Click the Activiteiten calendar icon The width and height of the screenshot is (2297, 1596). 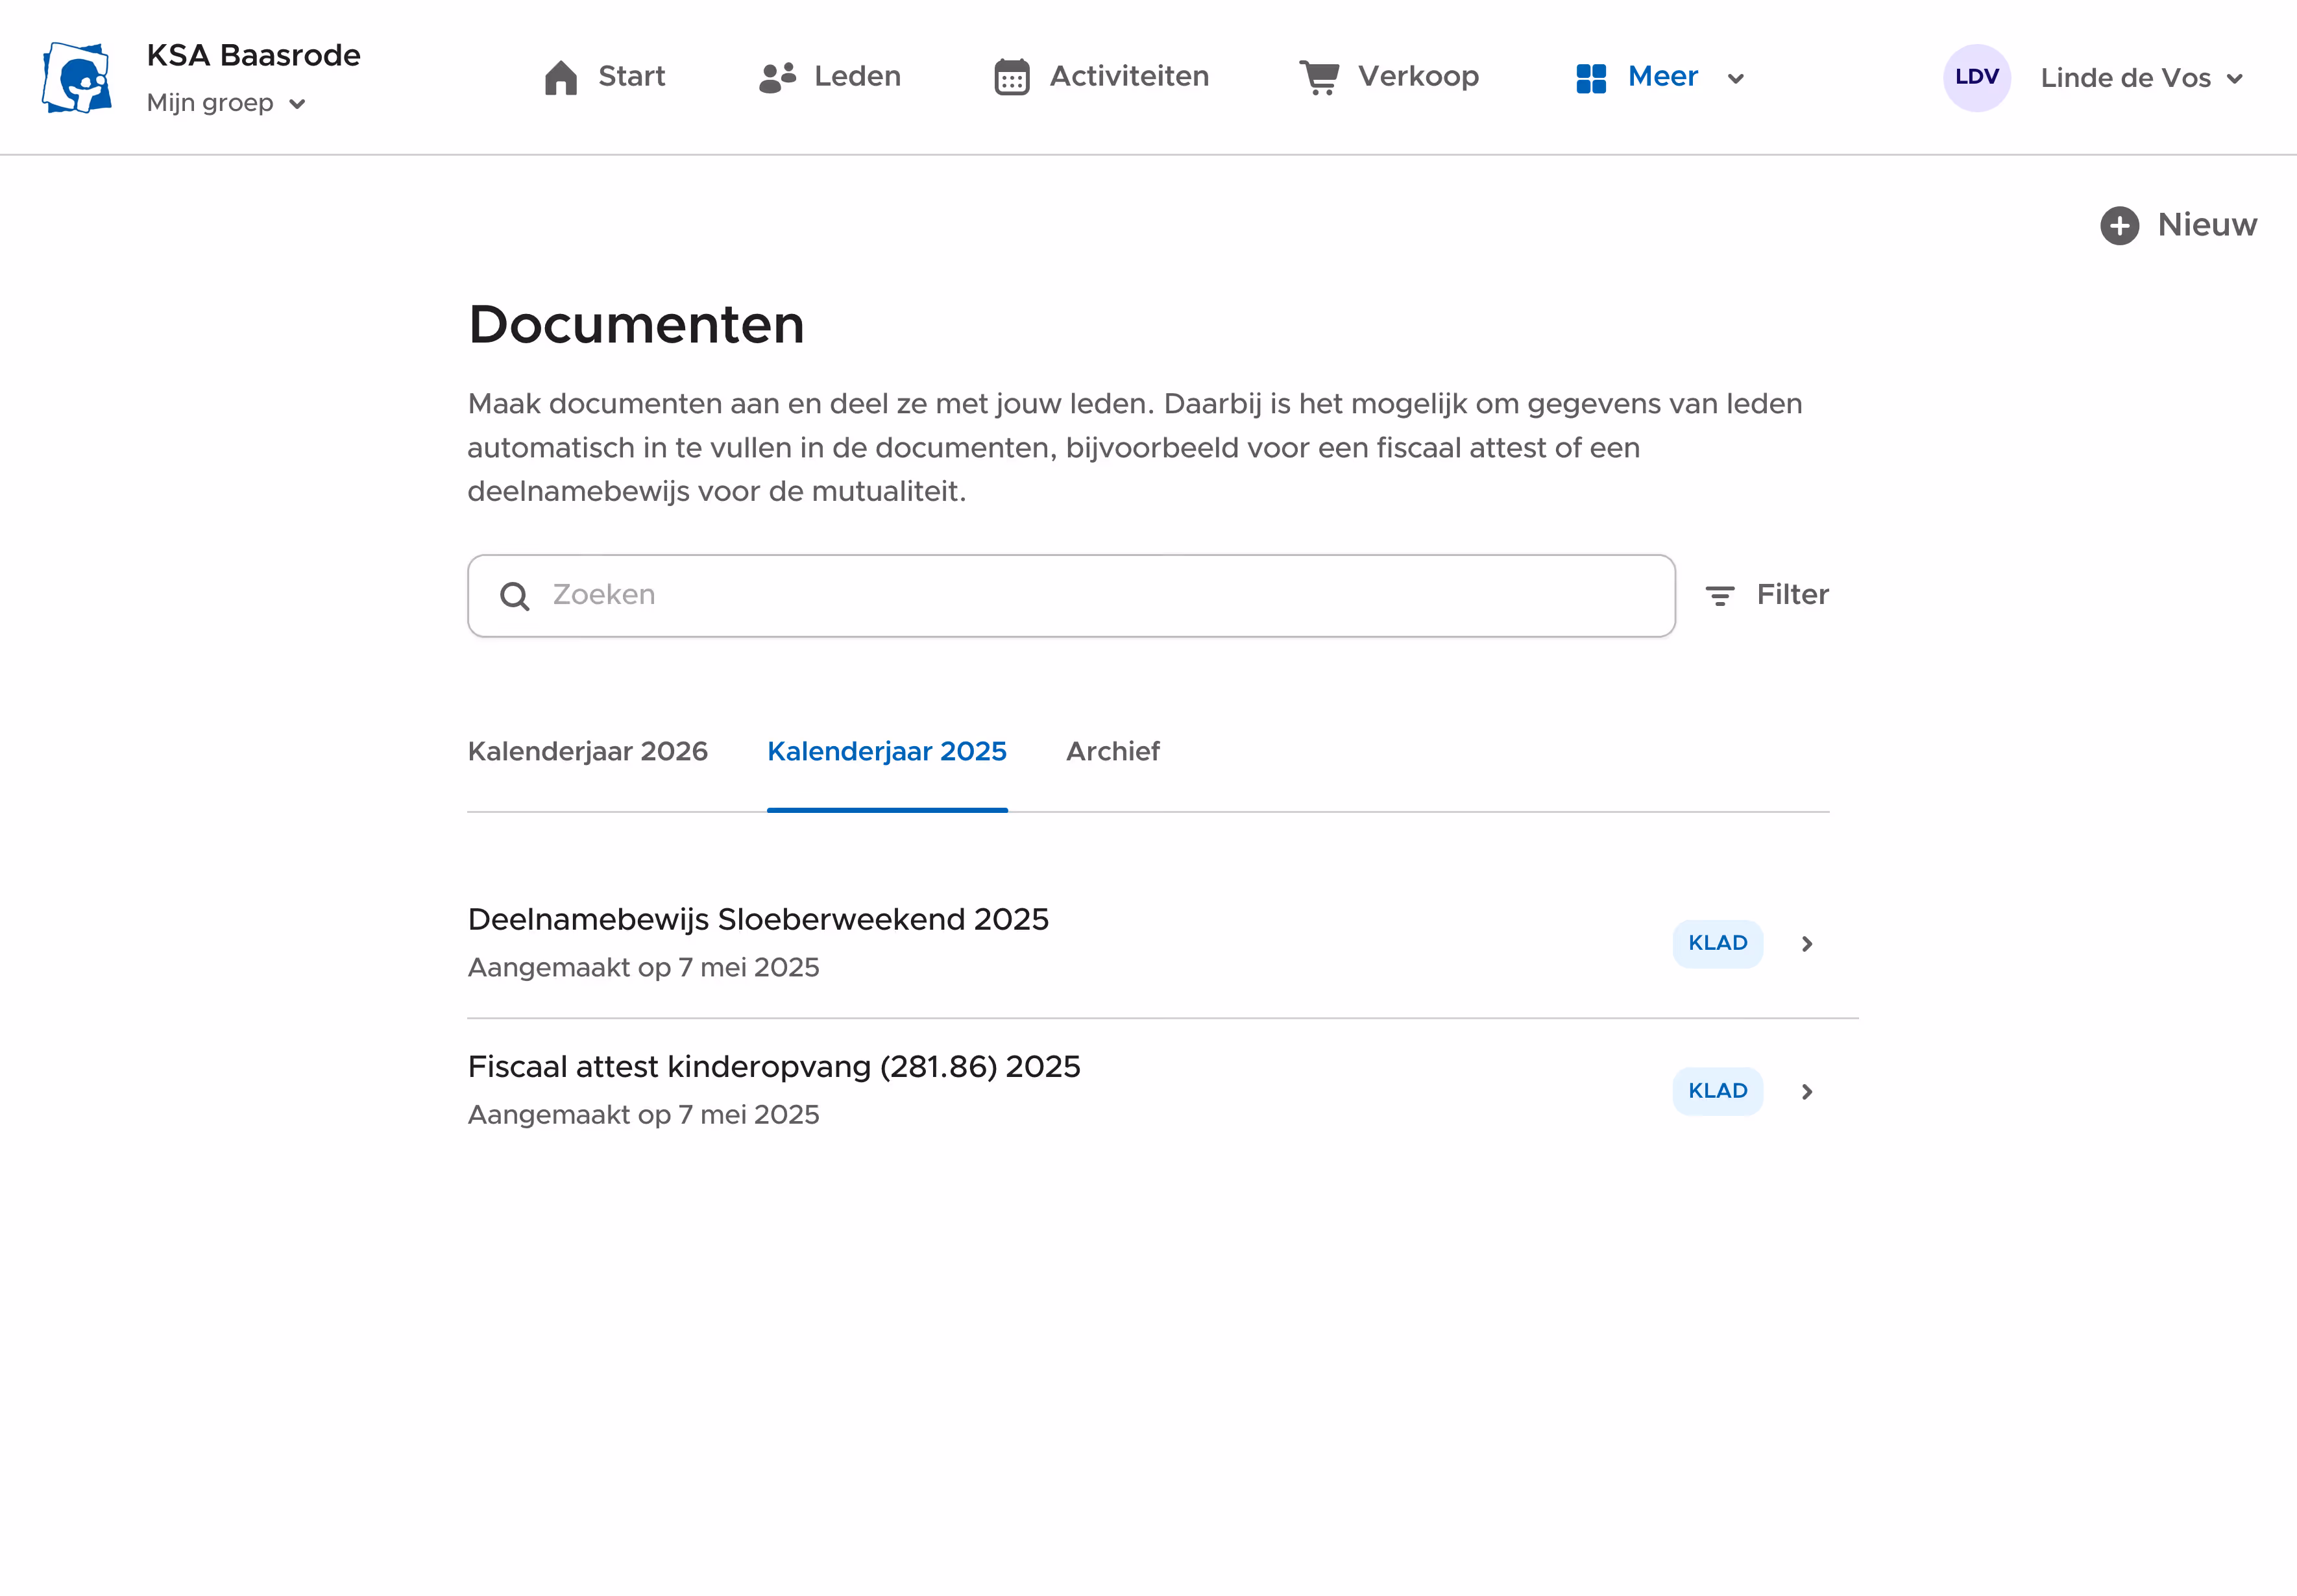coord(1011,77)
